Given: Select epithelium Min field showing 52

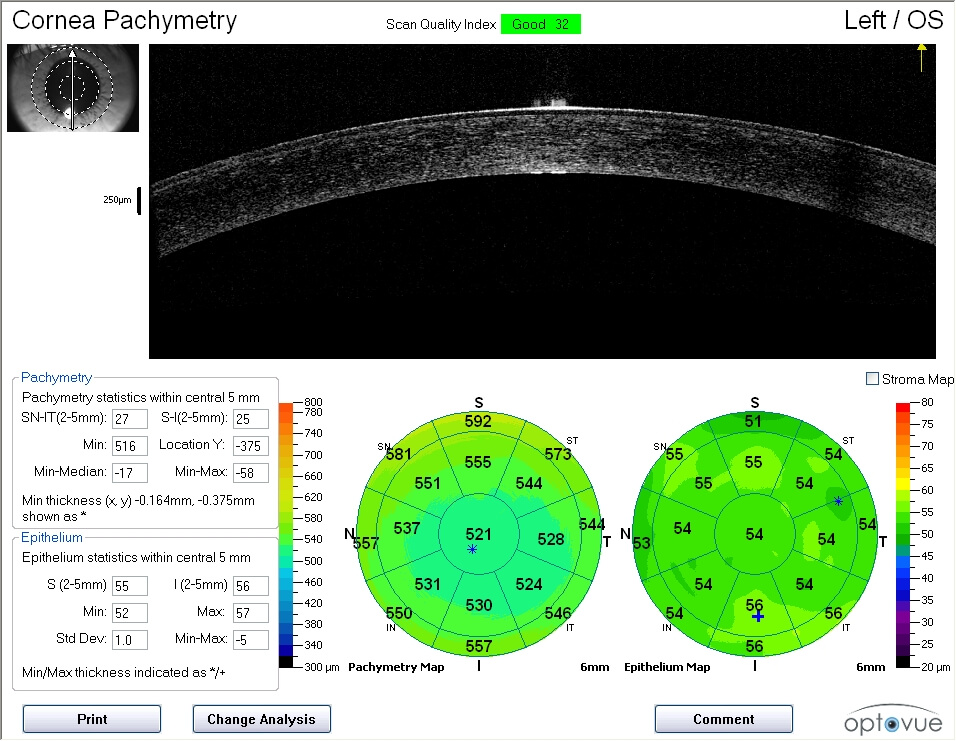Looking at the screenshot, I should click(x=130, y=613).
